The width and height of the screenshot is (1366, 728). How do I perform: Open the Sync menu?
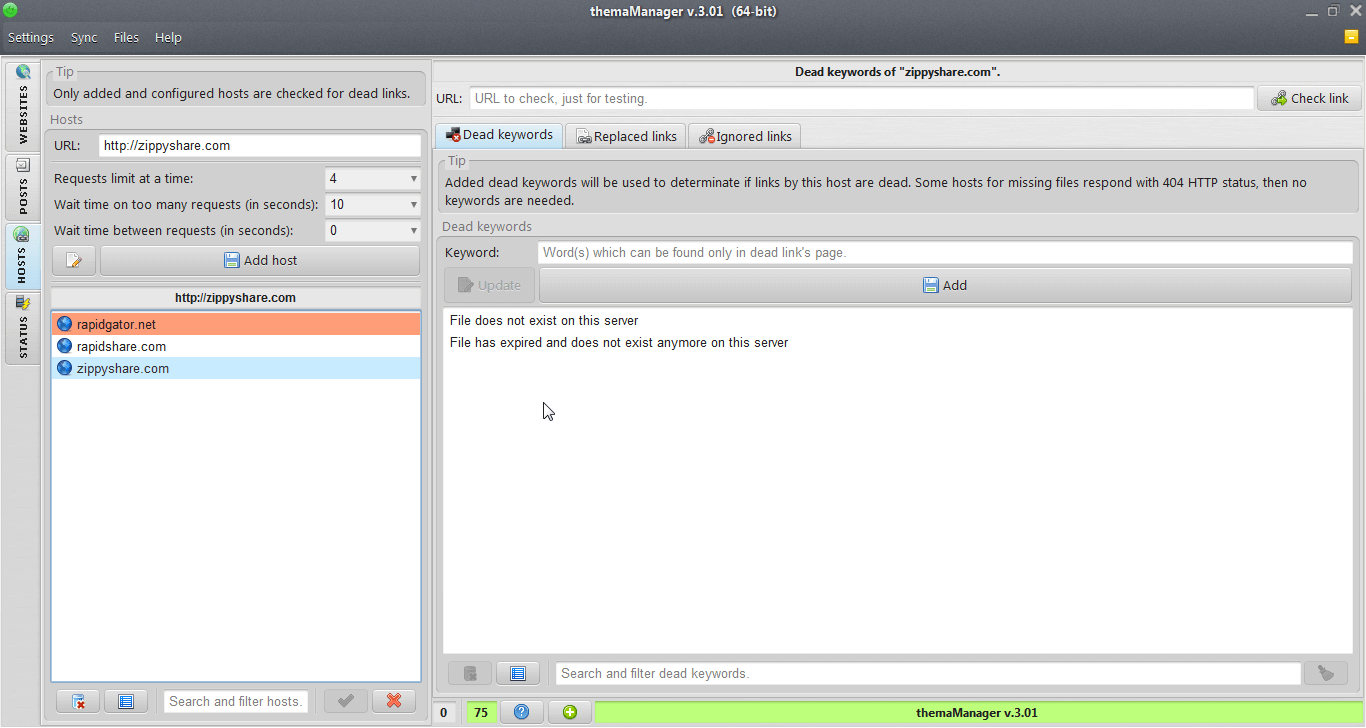click(84, 37)
